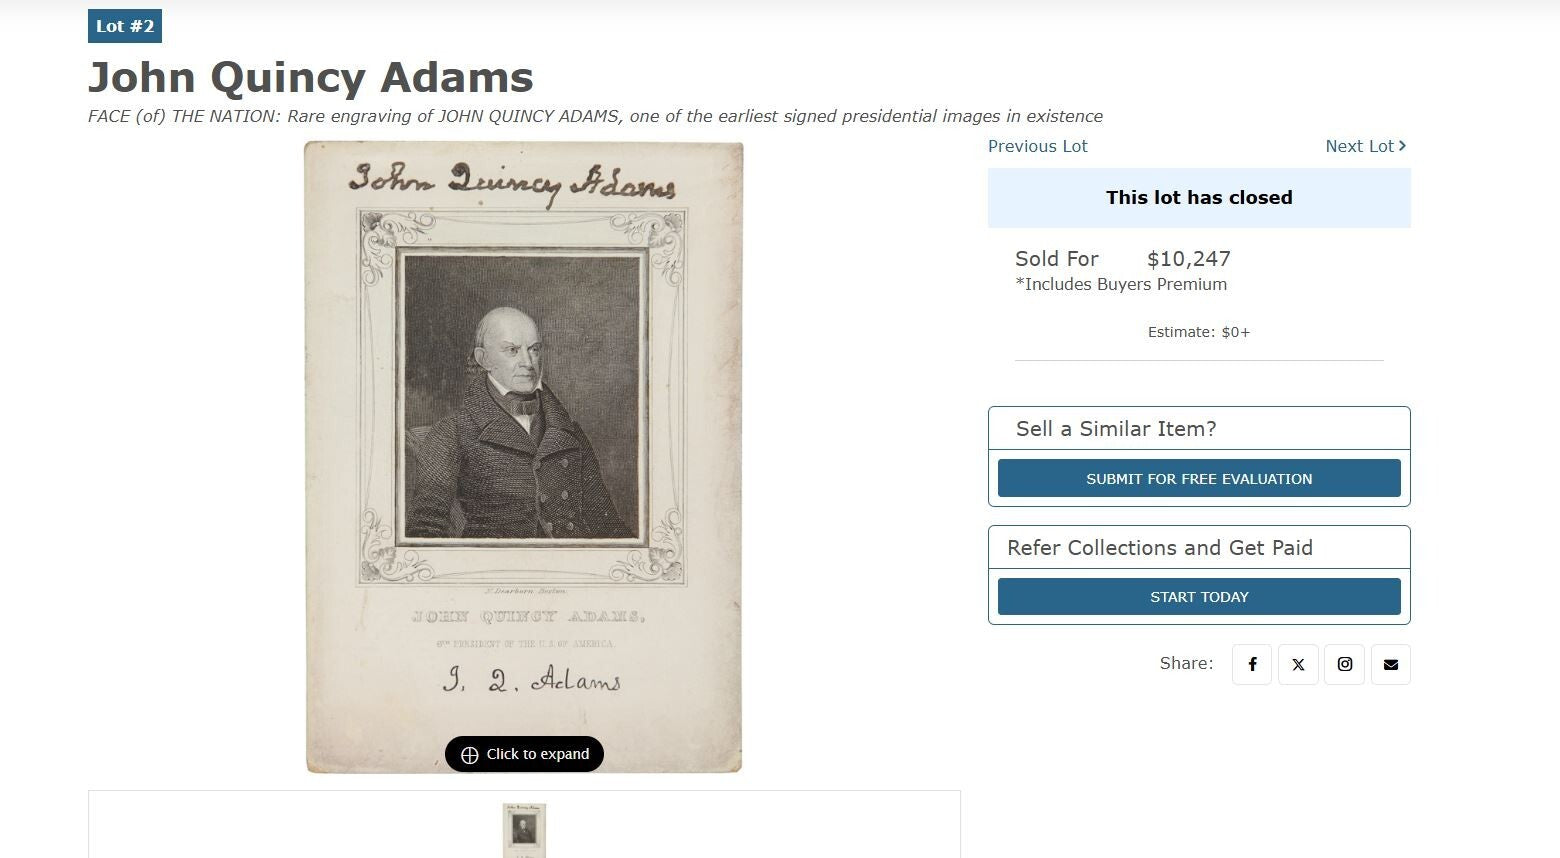Click the John Quincy Adams page title
The height and width of the screenshot is (858, 1560).
click(311, 77)
